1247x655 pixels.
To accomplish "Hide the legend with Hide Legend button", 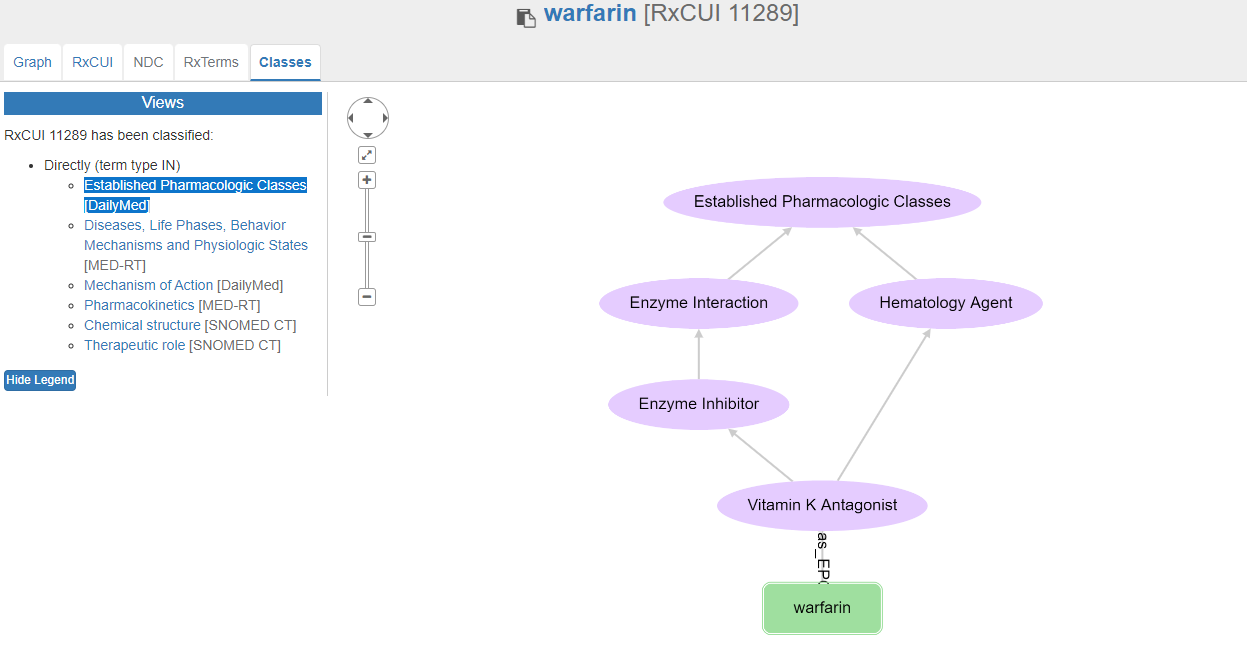I will (40, 380).
